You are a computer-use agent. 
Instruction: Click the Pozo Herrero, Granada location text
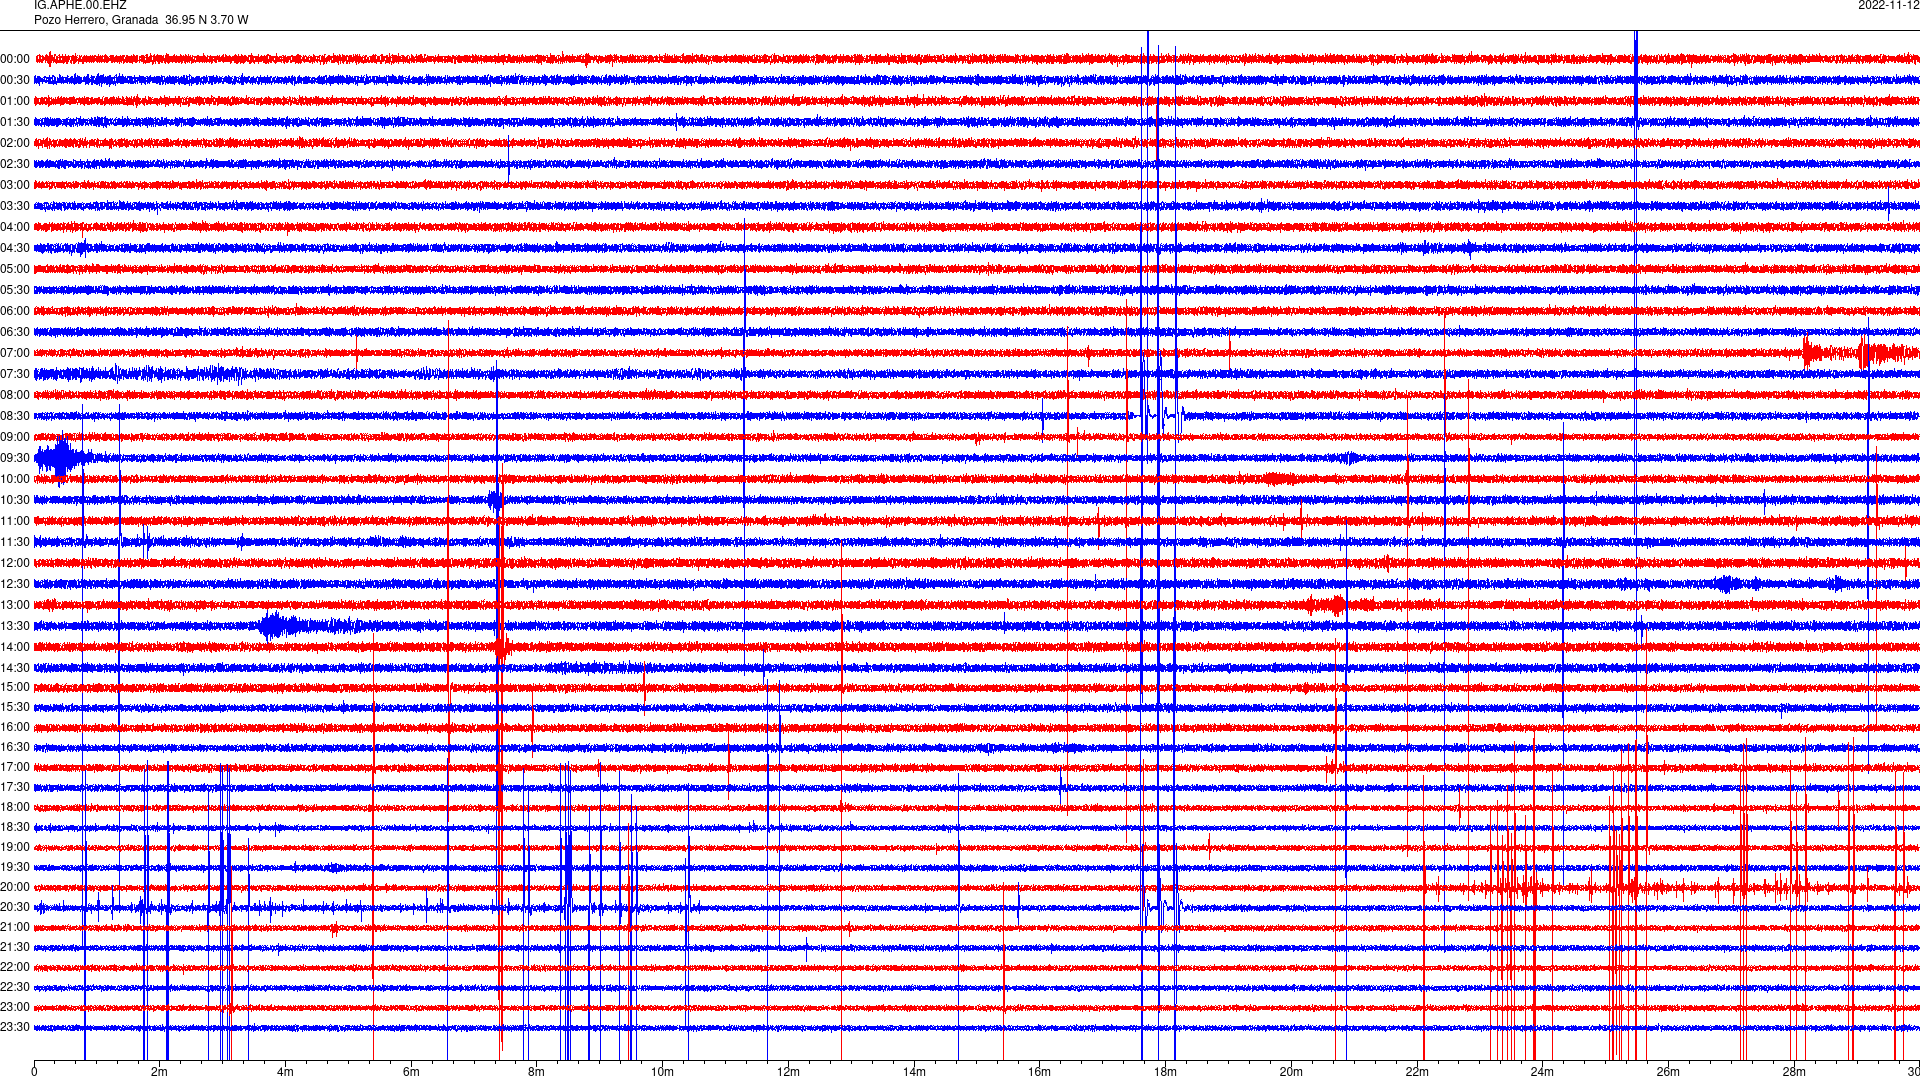[96, 20]
